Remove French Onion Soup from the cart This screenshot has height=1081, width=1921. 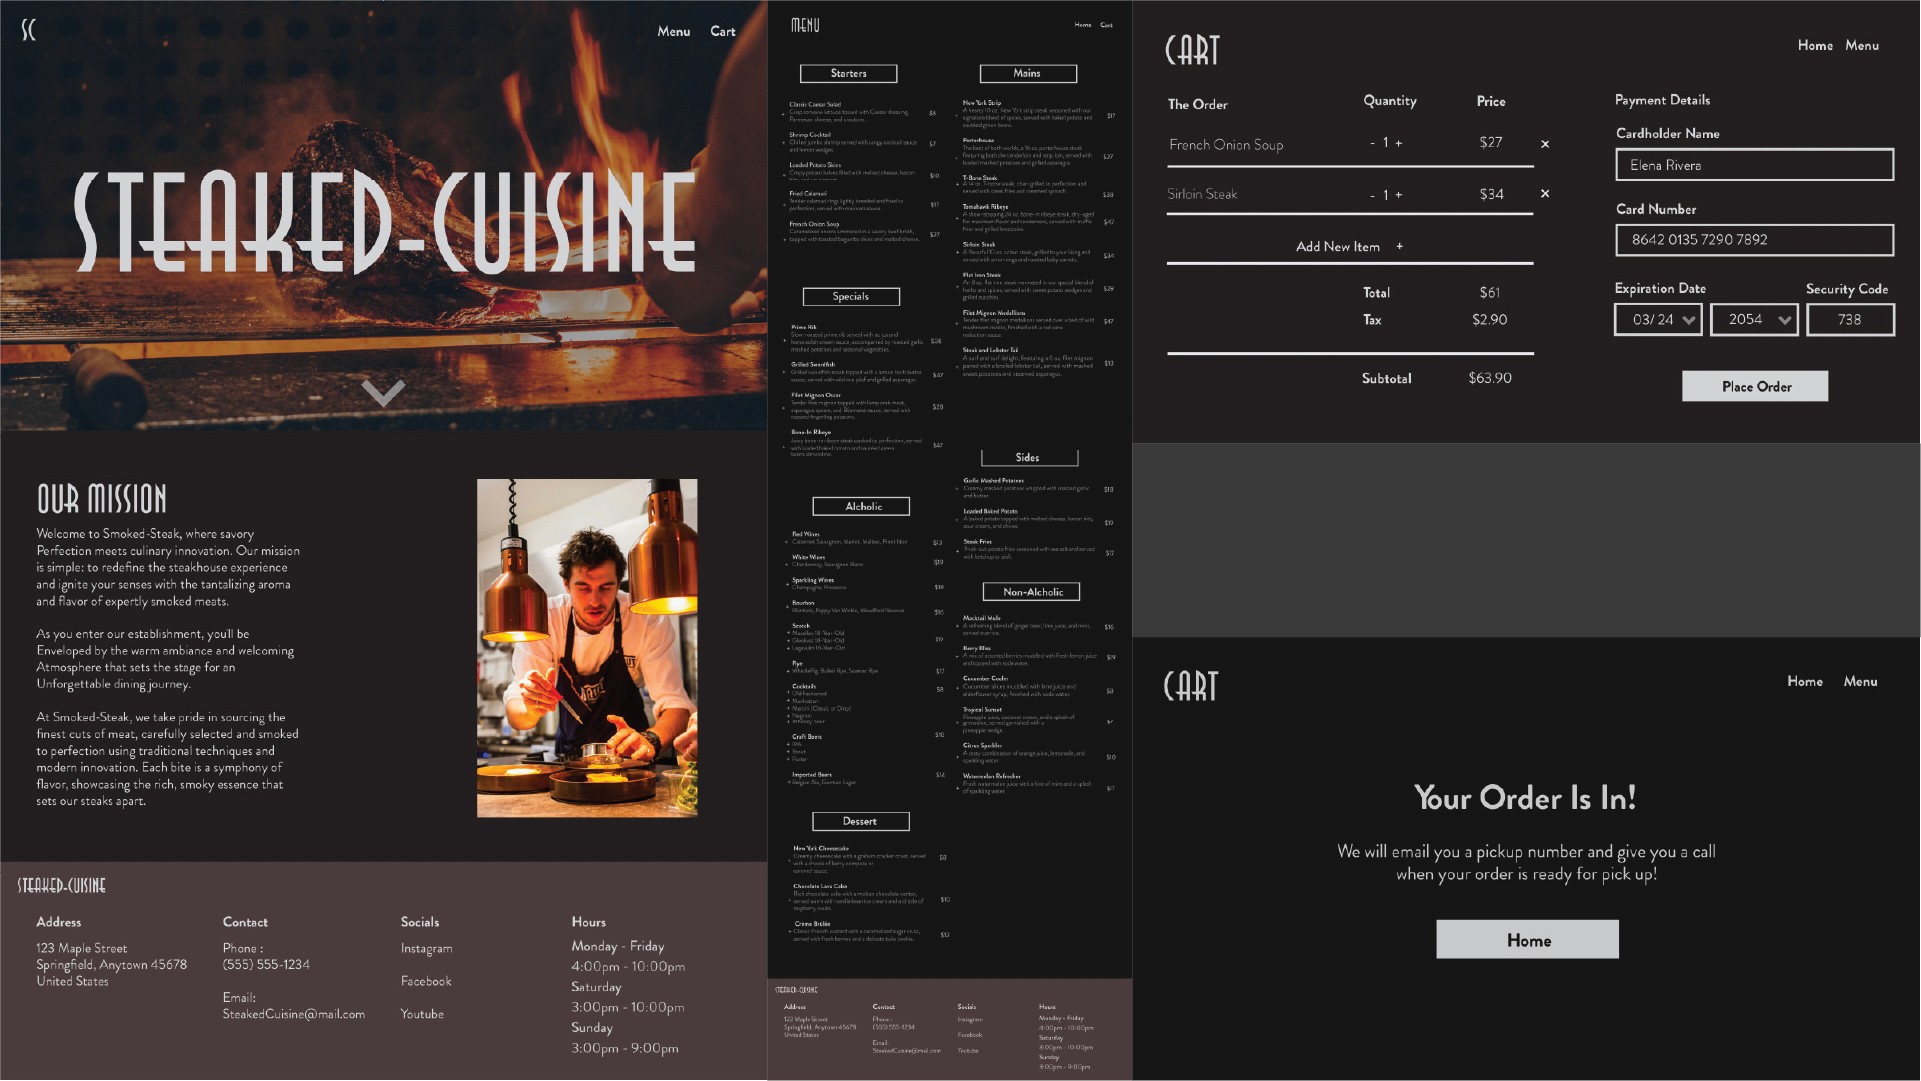tap(1545, 144)
